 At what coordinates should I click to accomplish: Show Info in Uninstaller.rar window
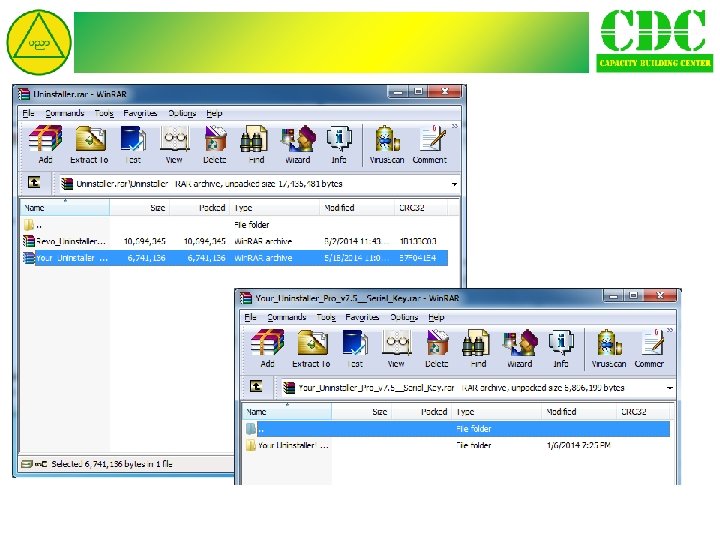[x=339, y=145]
